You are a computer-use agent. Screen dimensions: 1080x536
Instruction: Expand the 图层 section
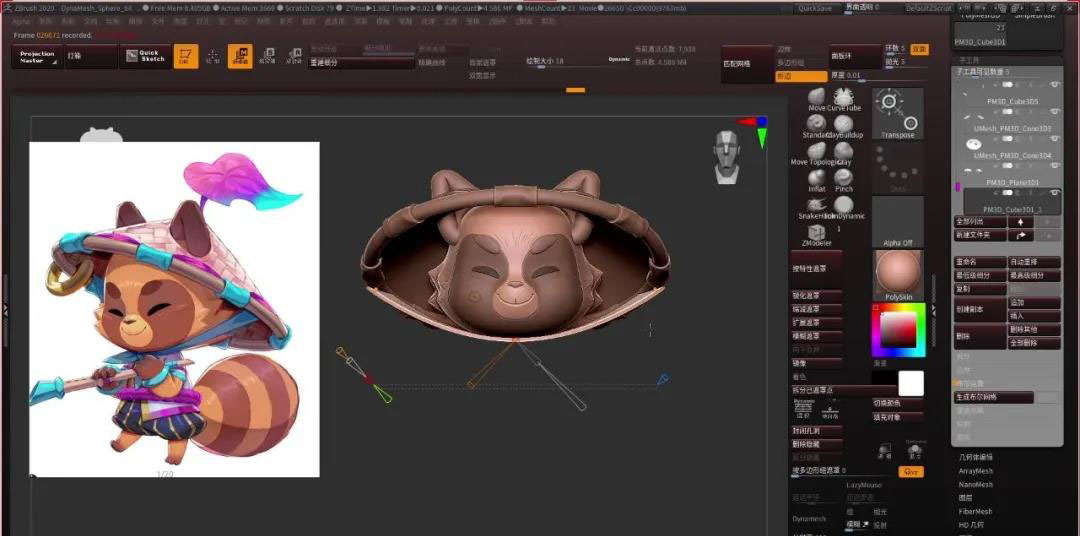click(x=965, y=497)
